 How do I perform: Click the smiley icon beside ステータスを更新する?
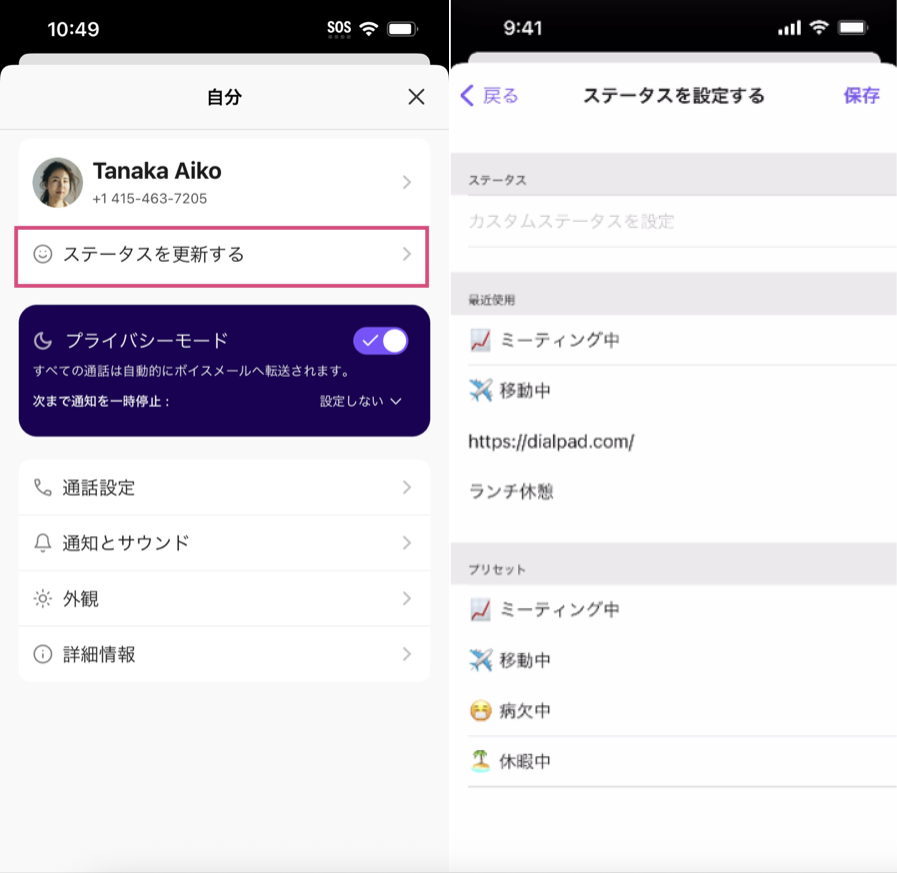pyautogui.click(x=42, y=255)
